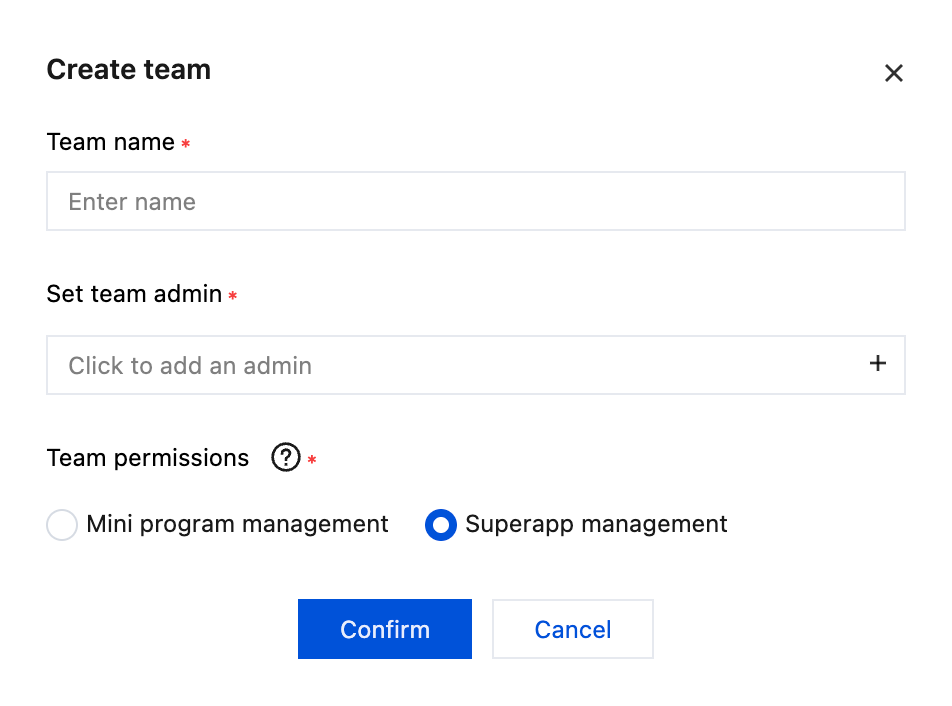Image resolution: width=952 pixels, height=706 pixels.
Task: Click the "Enter name" placeholder text
Action: pyautogui.click(x=132, y=202)
